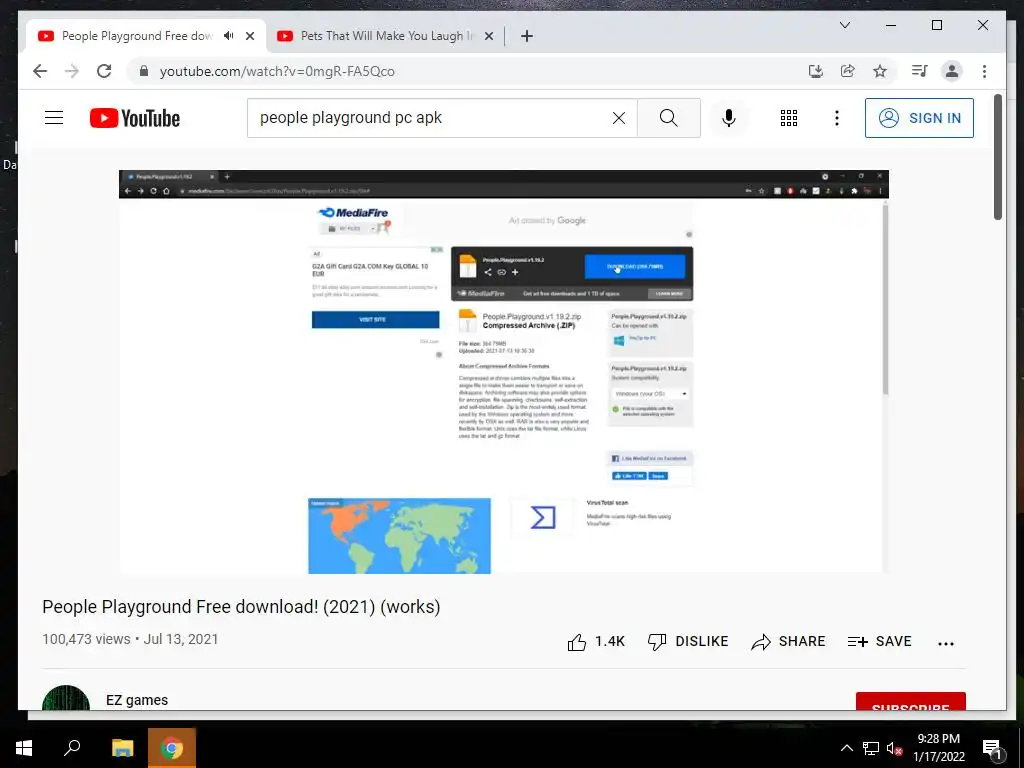Open YouTube hamburger guide menu
This screenshot has width=1024, height=768.
[54, 118]
